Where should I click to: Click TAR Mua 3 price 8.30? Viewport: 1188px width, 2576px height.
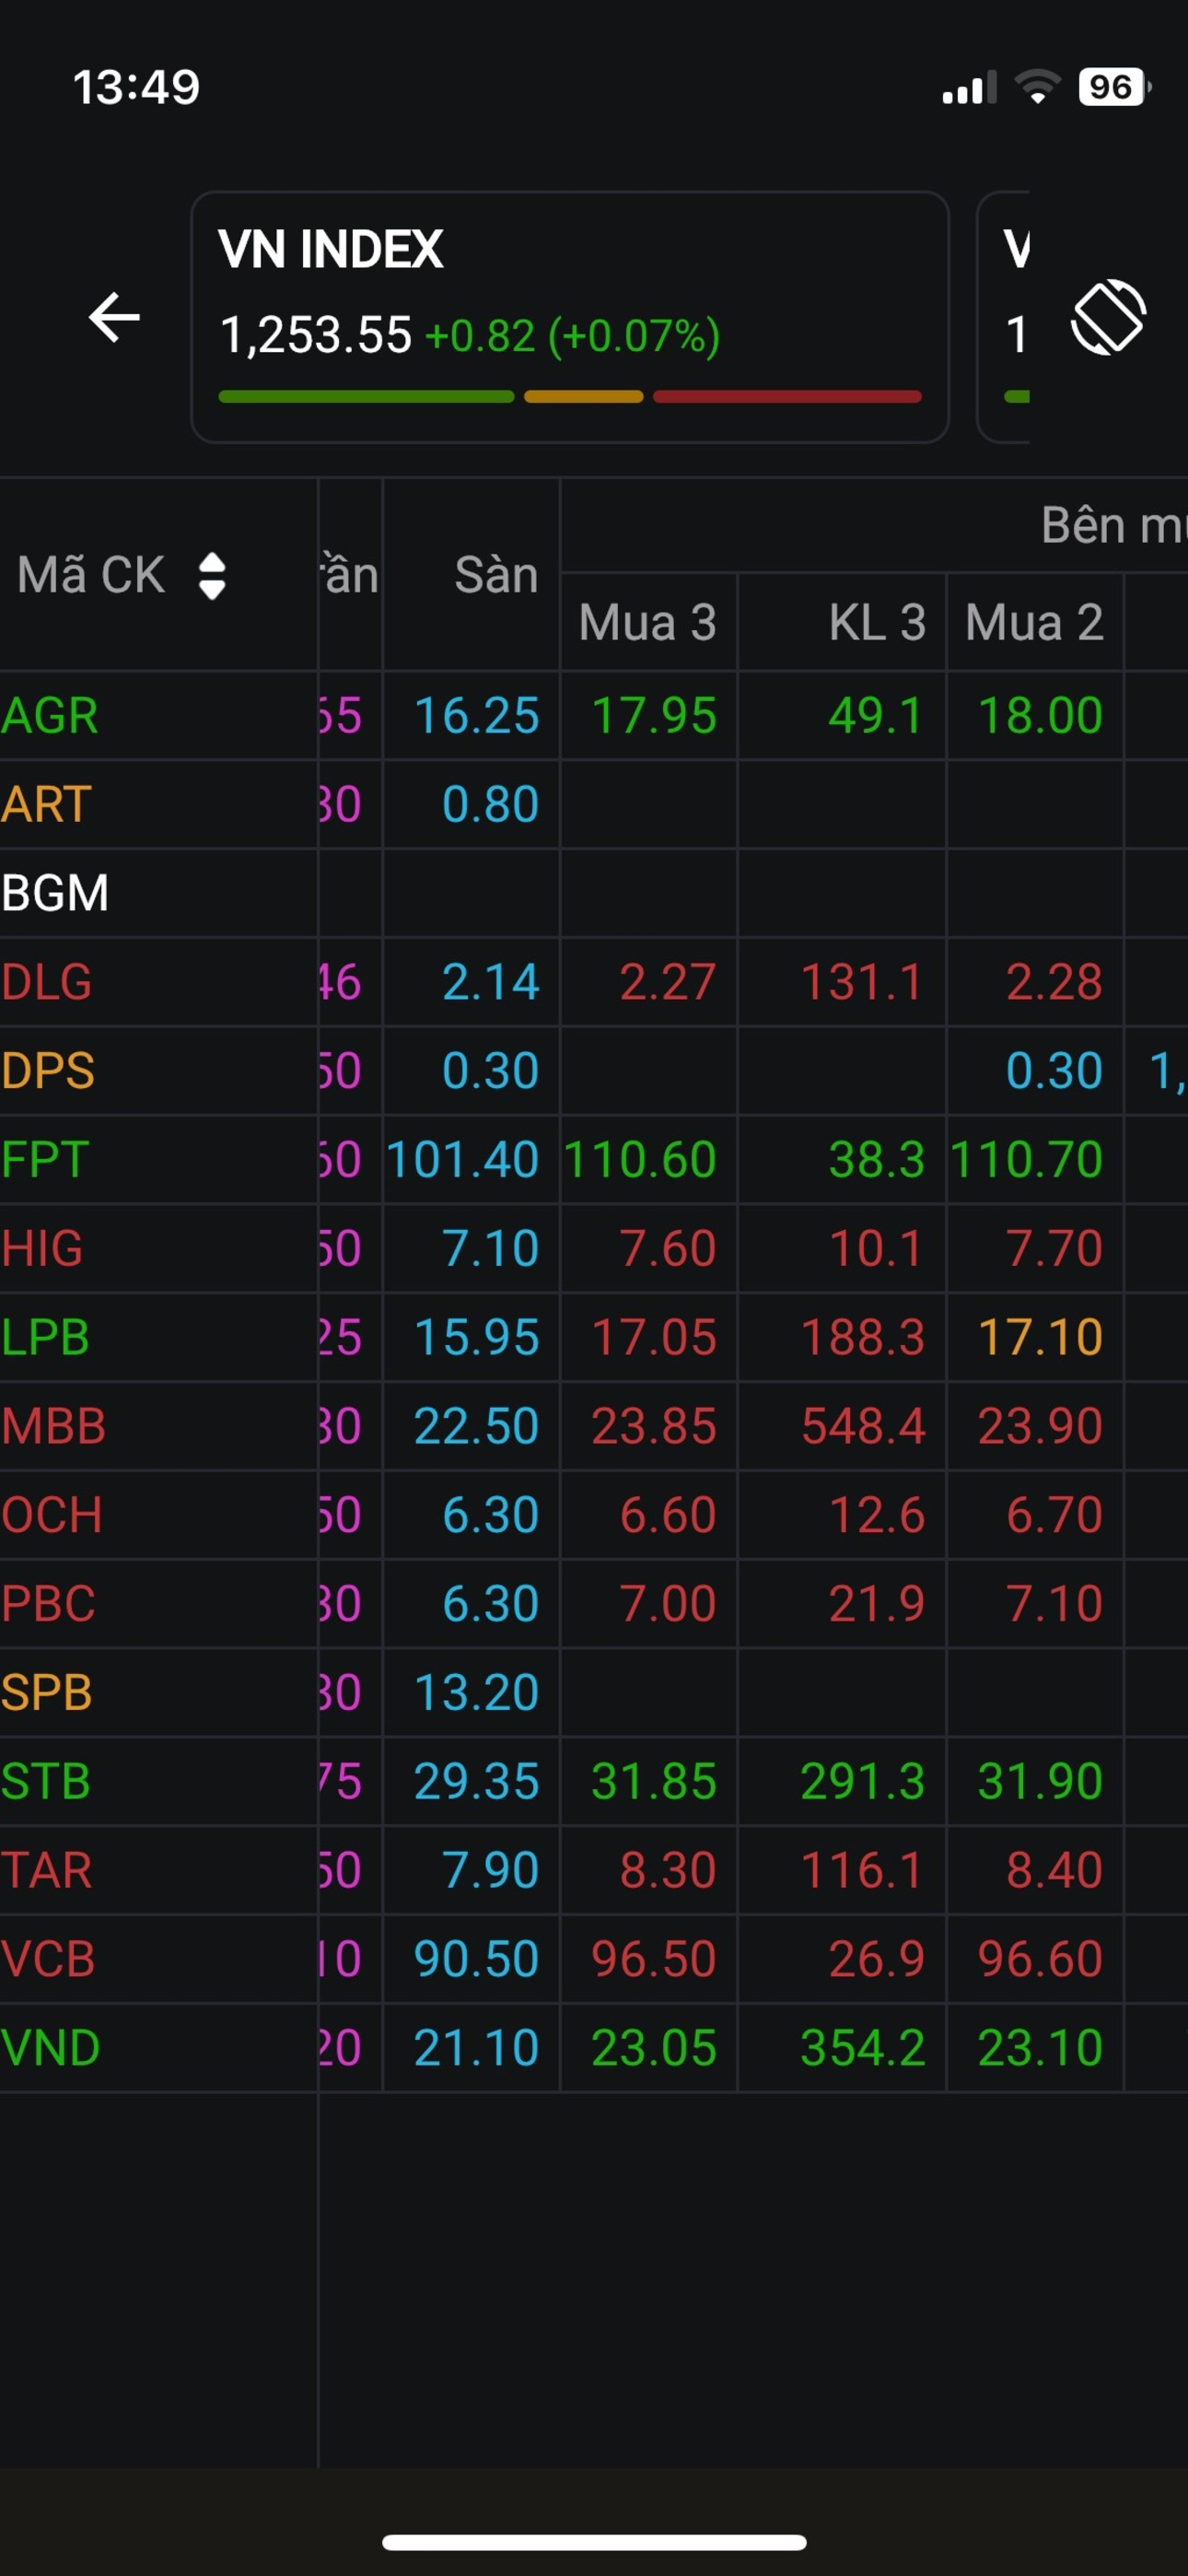pyautogui.click(x=668, y=1870)
